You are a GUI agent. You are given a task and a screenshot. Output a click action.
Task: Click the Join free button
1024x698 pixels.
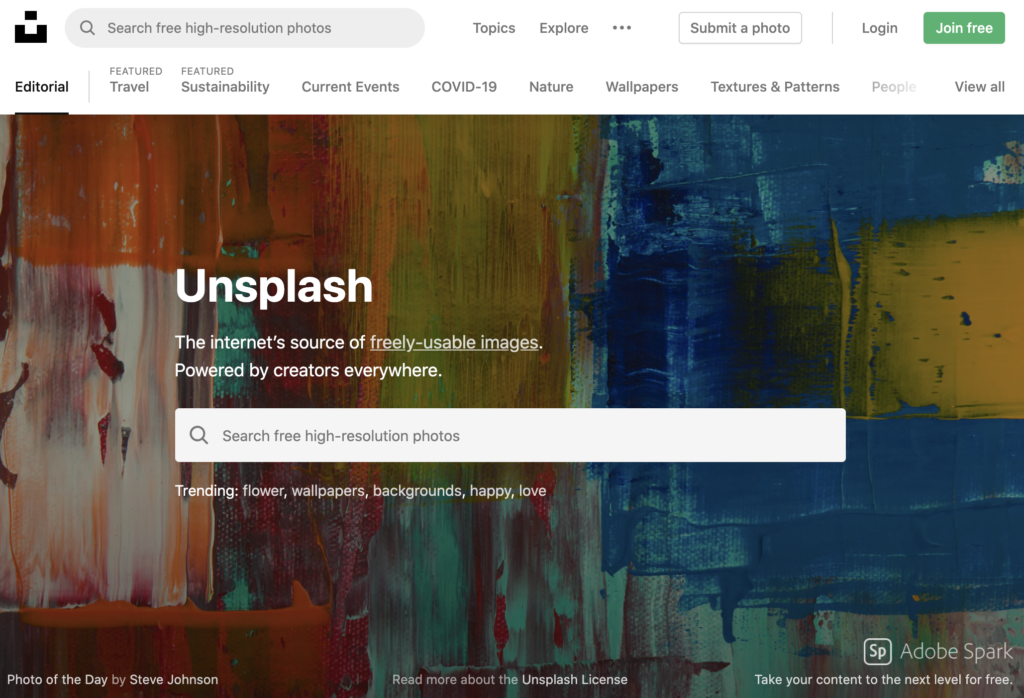point(964,28)
